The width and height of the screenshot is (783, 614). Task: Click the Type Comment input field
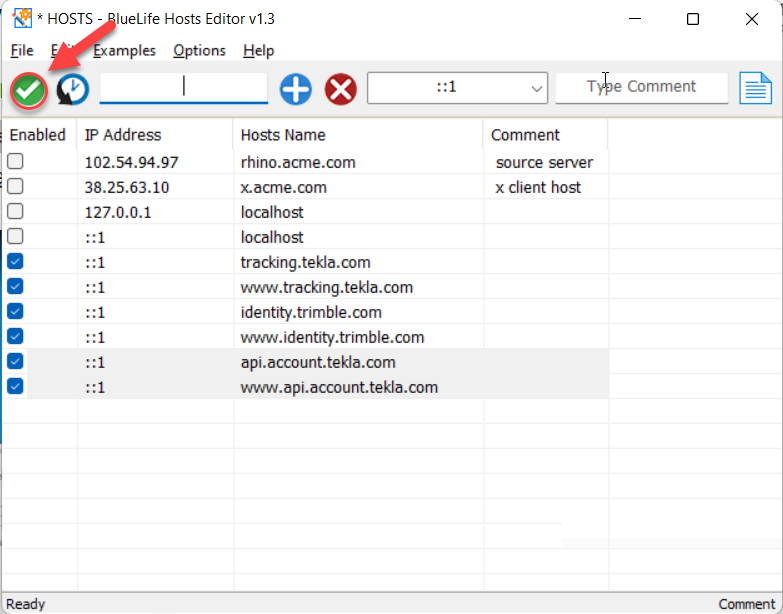point(642,87)
